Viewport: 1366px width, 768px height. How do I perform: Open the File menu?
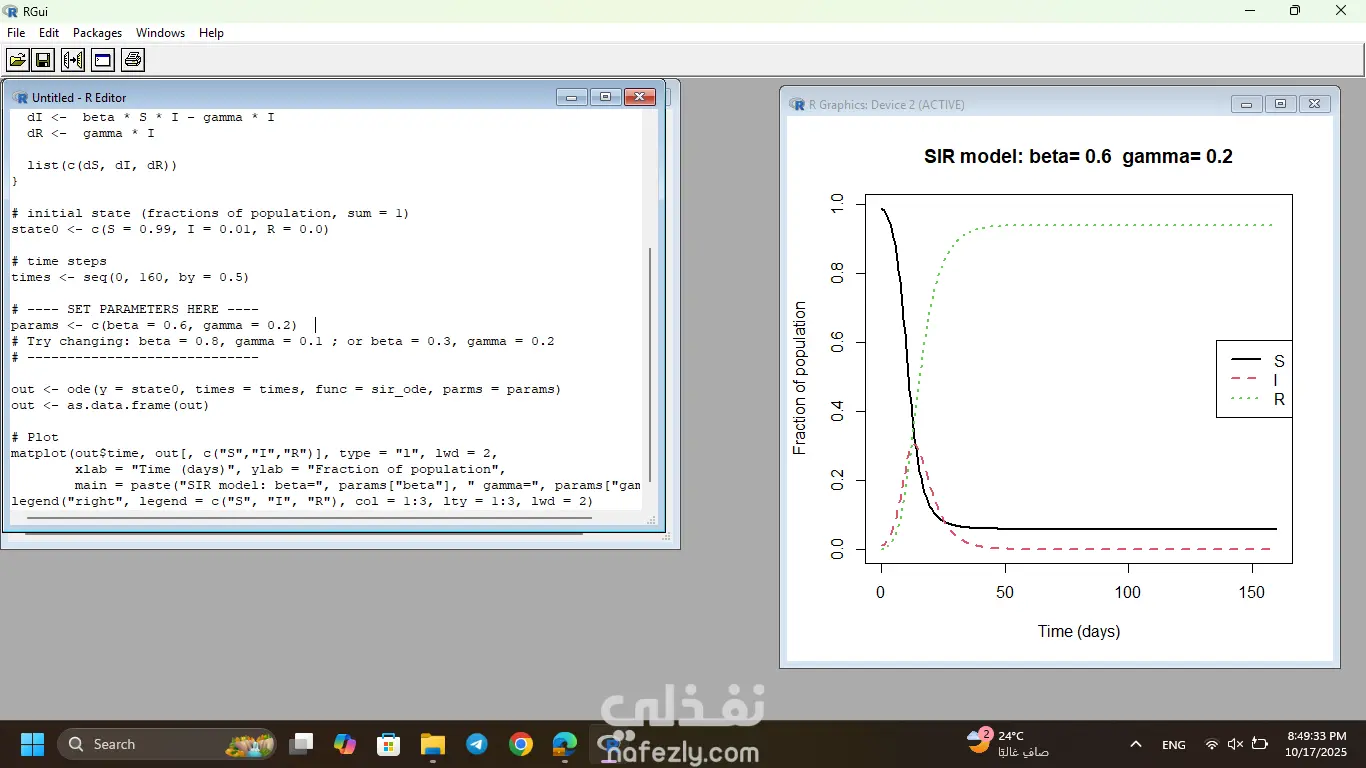(16, 33)
